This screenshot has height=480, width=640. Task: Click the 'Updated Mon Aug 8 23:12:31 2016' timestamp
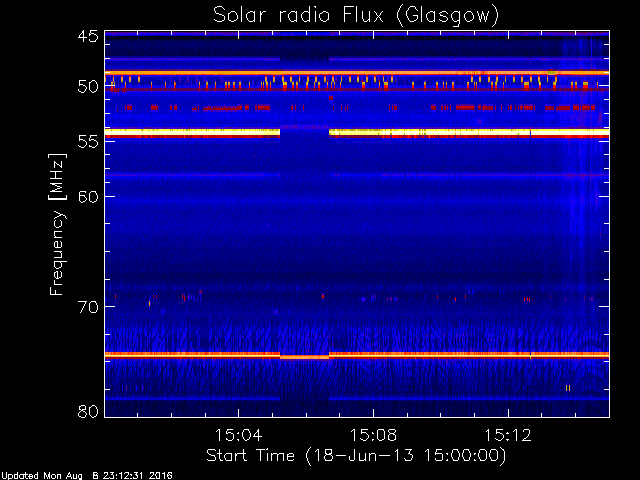pos(87,476)
